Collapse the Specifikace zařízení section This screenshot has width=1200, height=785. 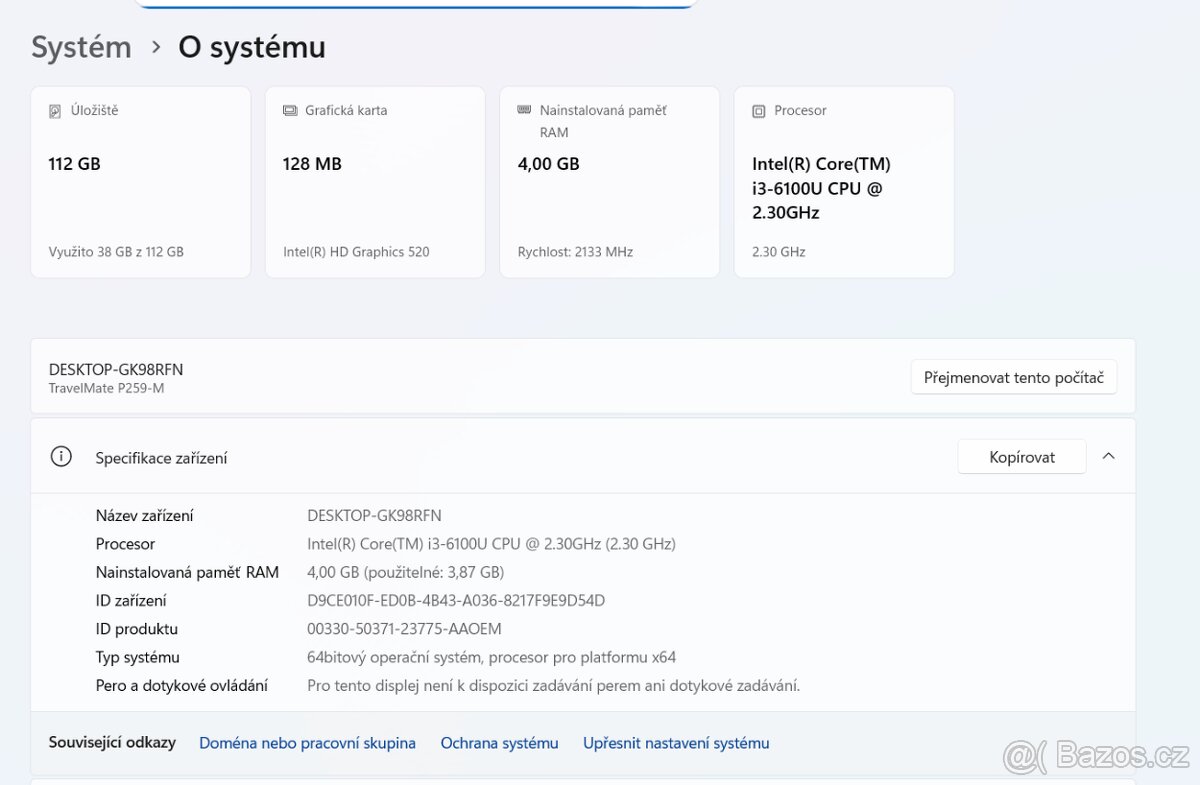click(x=1108, y=455)
